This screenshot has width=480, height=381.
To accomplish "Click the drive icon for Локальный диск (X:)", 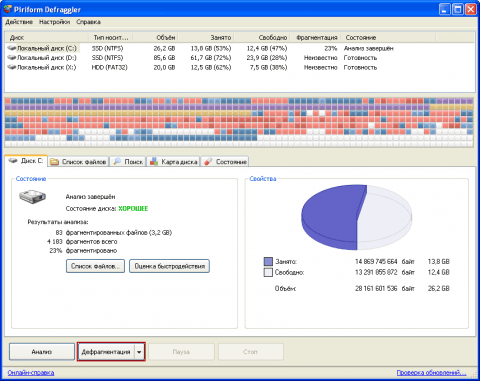I will pyautogui.click(x=12, y=67).
